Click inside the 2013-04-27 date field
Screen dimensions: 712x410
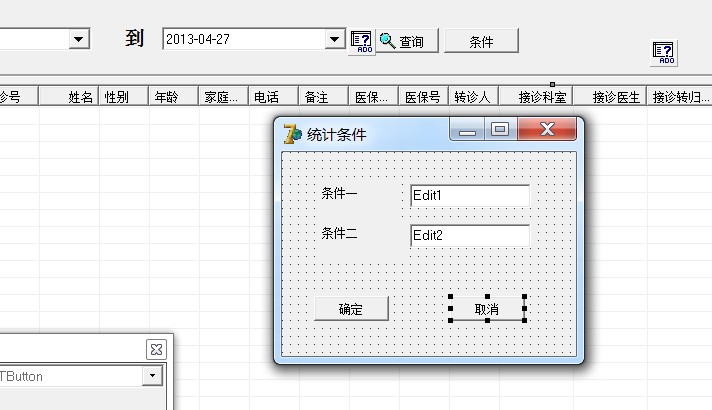tap(244, 39)
